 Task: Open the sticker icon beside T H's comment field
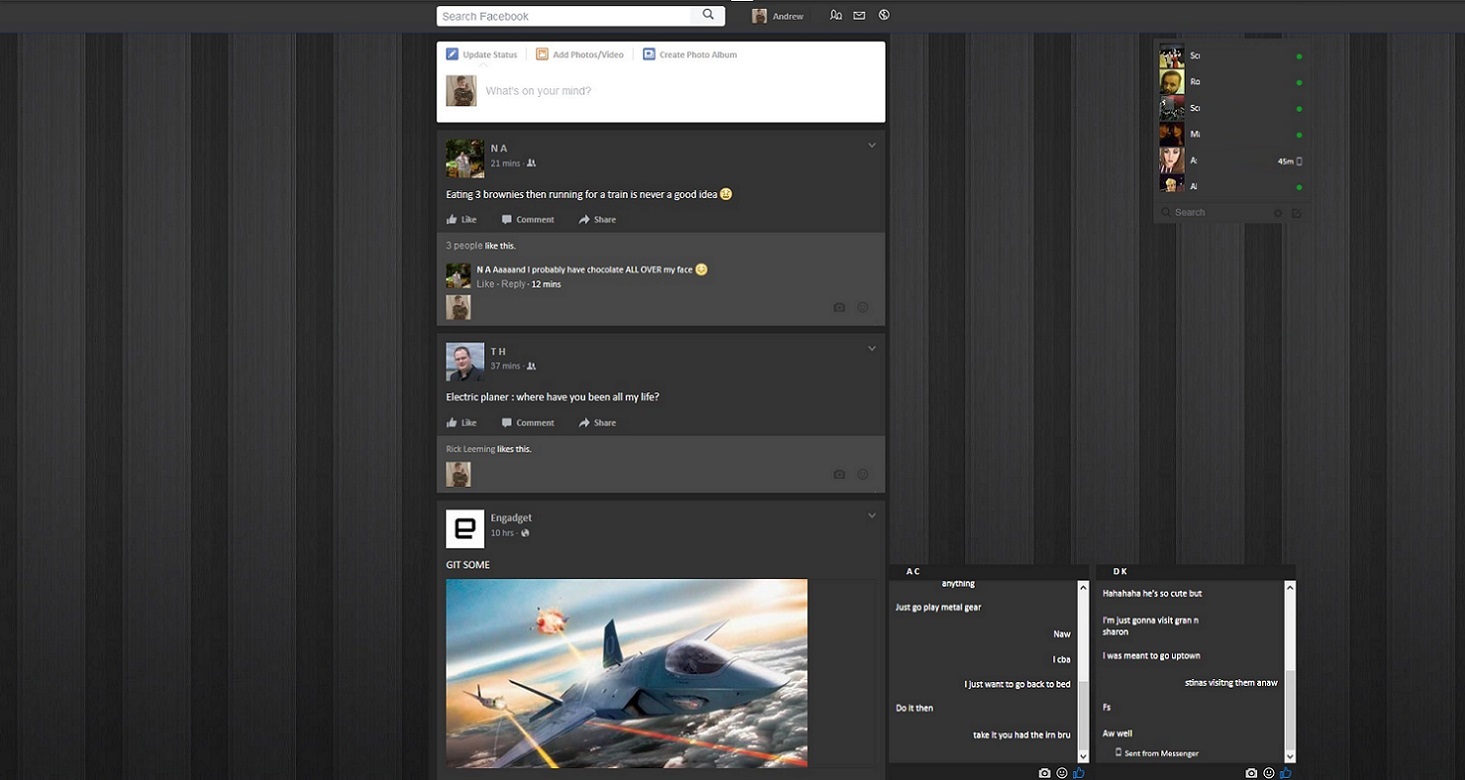pos(862,473)
